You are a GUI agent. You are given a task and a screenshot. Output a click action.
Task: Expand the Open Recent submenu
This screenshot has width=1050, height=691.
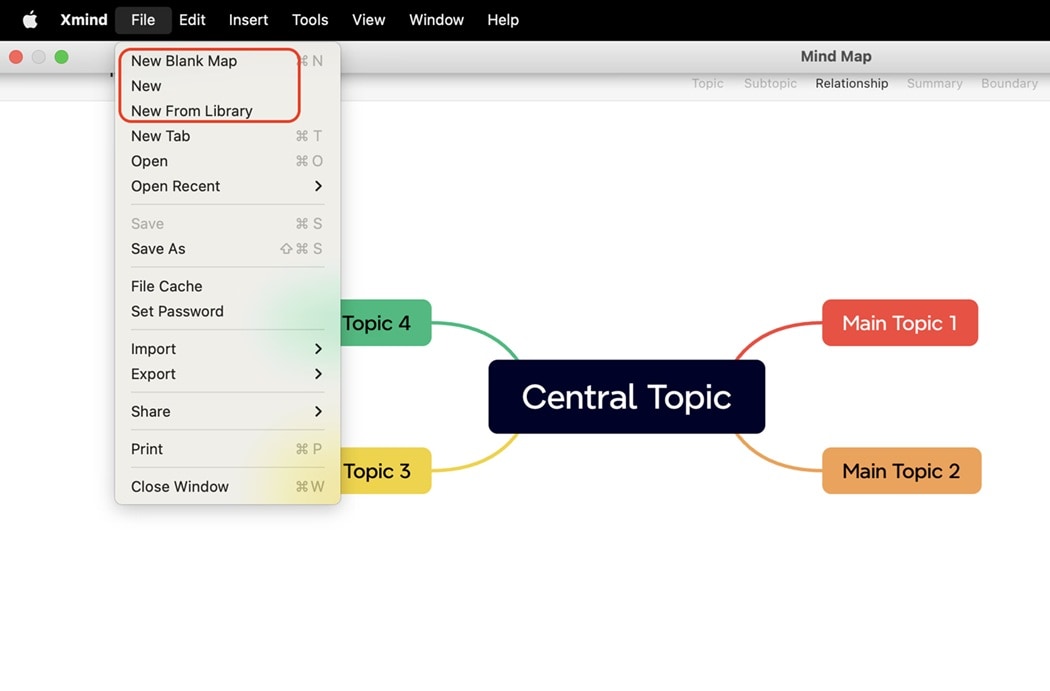click(227, 186)
